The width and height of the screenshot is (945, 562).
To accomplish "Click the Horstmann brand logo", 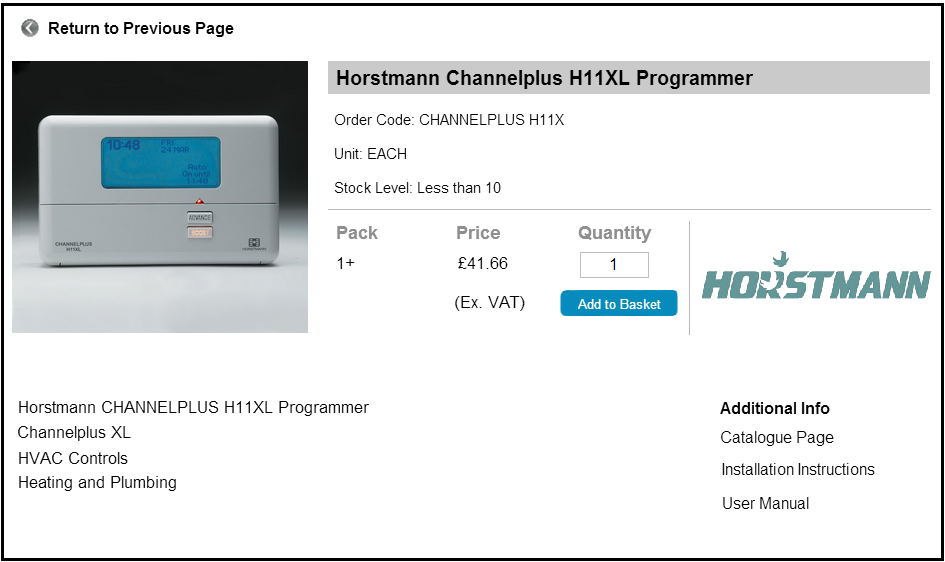I will click(x=815, y=277).
